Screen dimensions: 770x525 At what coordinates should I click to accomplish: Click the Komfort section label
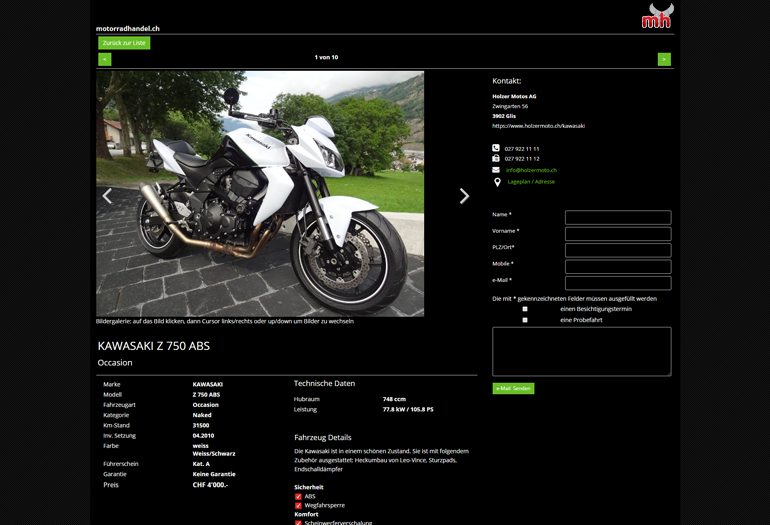click(306, 514)
